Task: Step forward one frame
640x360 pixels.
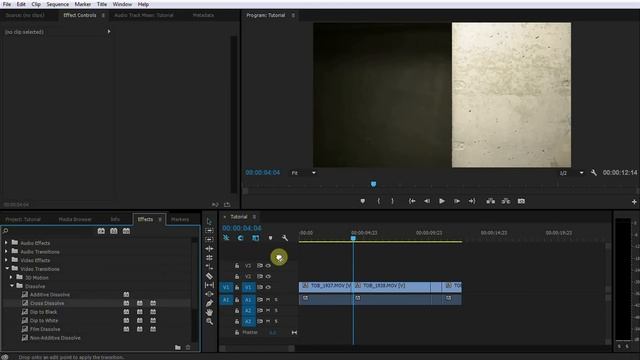Action: click(457, 201)
